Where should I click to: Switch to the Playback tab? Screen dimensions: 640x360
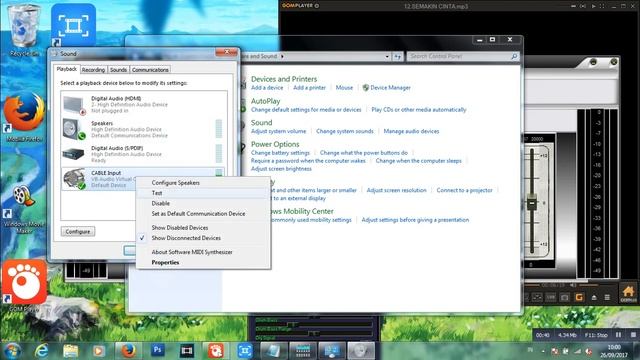(x=67, y=69)
